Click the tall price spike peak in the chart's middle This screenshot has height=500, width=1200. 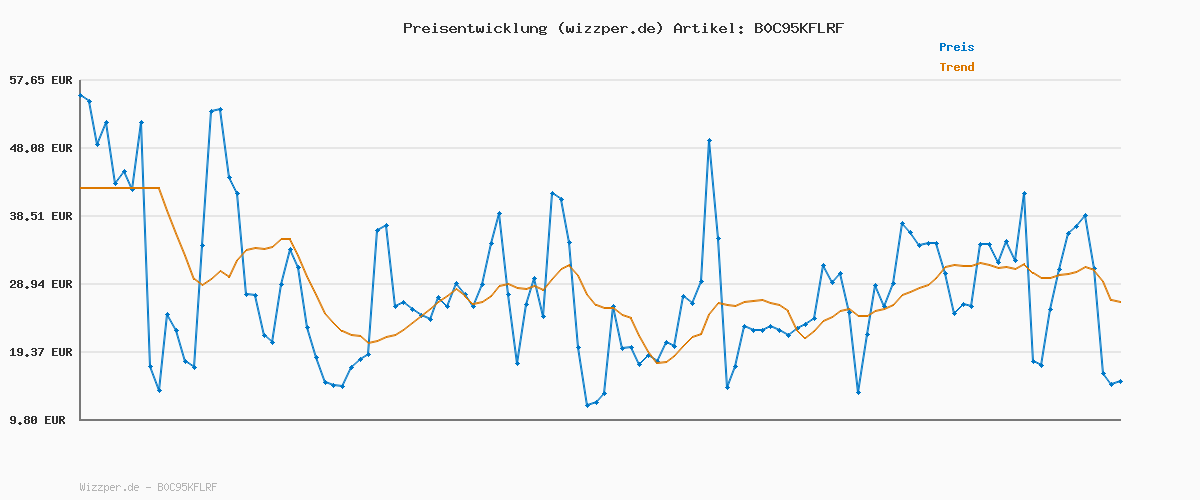(709, 141)
